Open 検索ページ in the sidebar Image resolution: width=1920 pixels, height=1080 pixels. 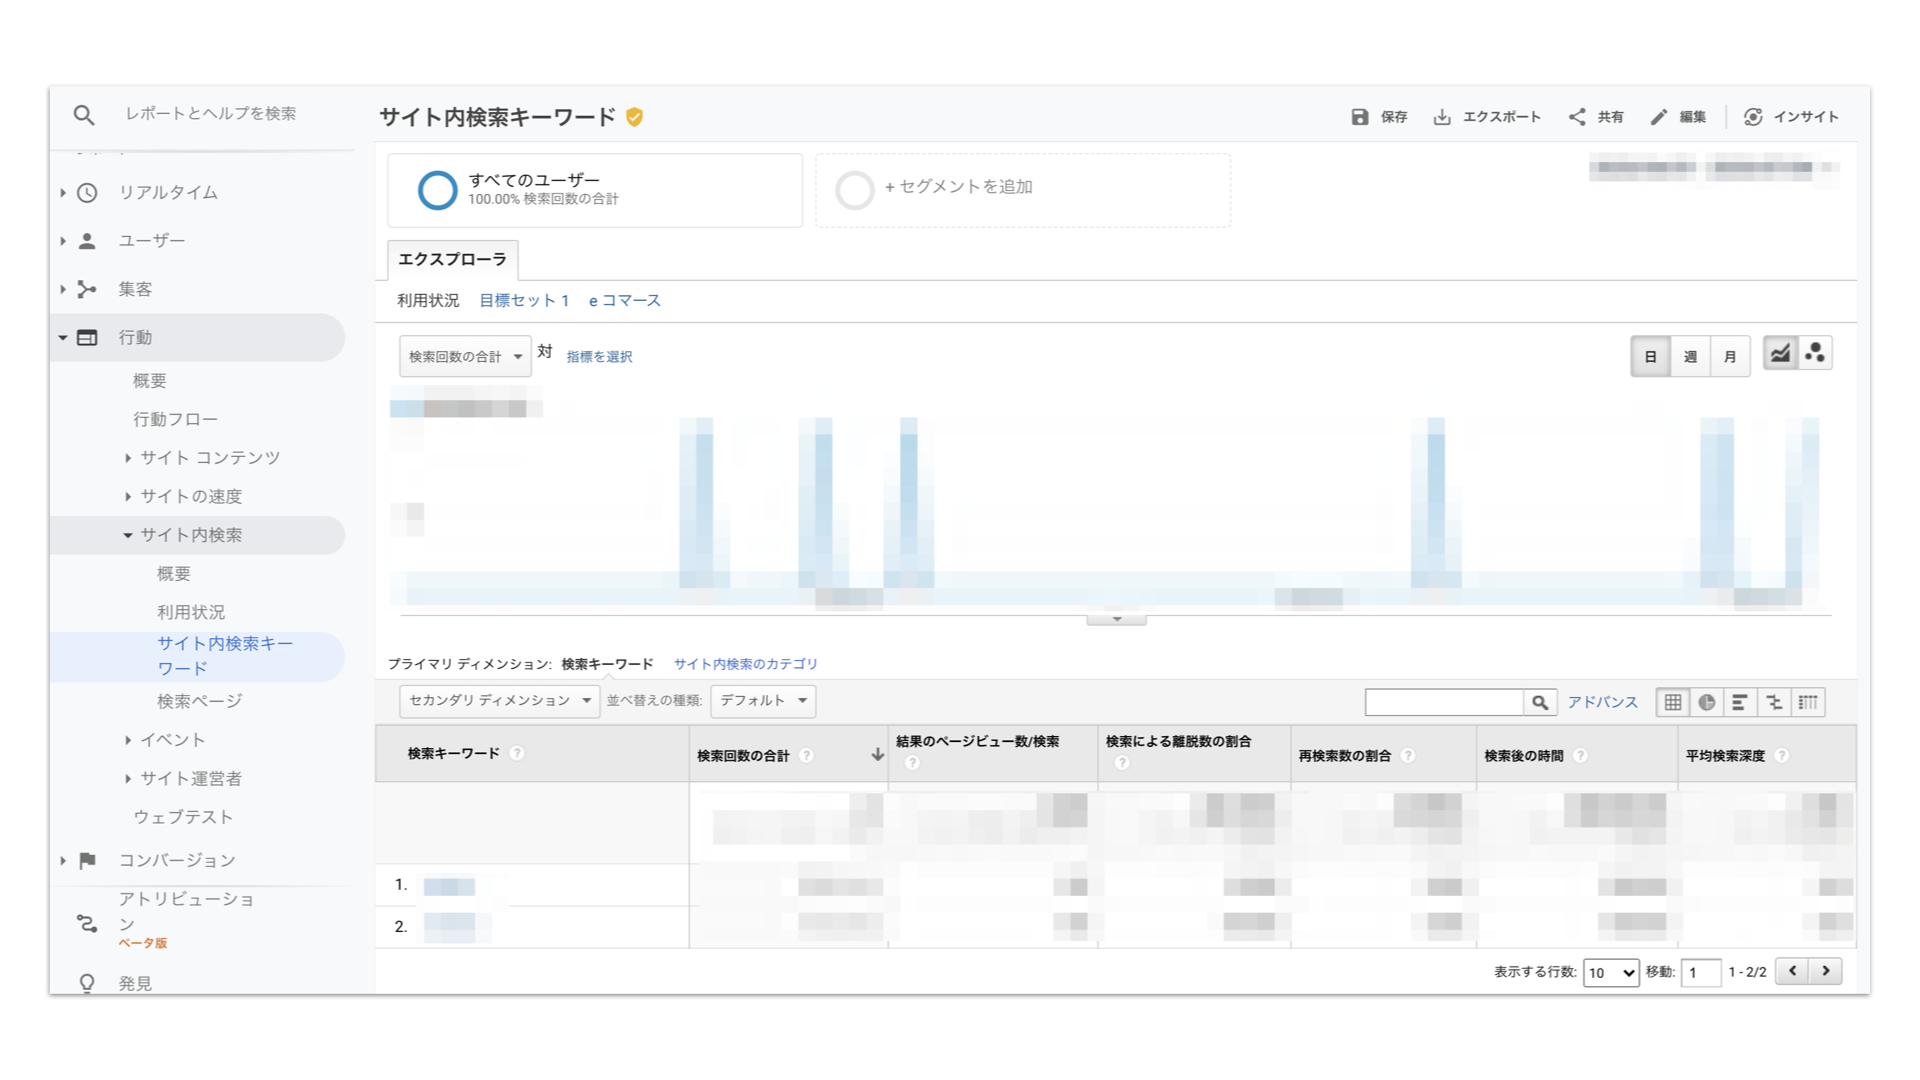[x=199, y=701]
